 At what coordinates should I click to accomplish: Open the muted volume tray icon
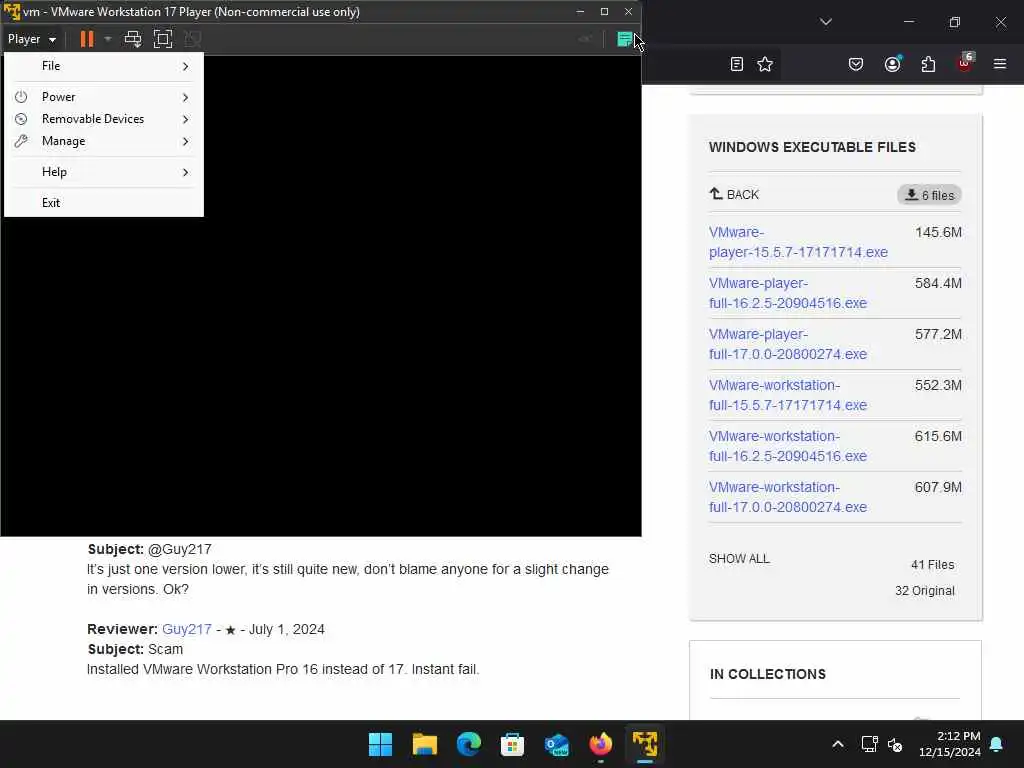[895, 744]
